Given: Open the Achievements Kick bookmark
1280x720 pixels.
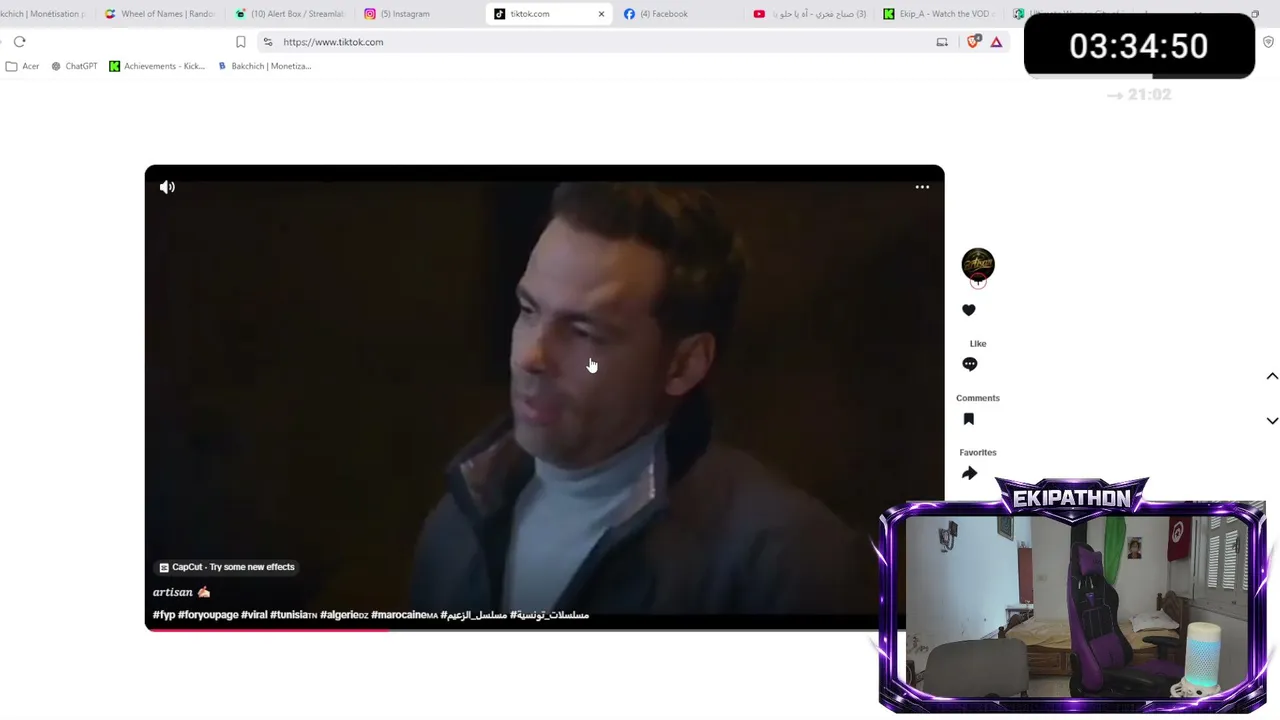Looking at the screenshot, I should coord(157,66).
